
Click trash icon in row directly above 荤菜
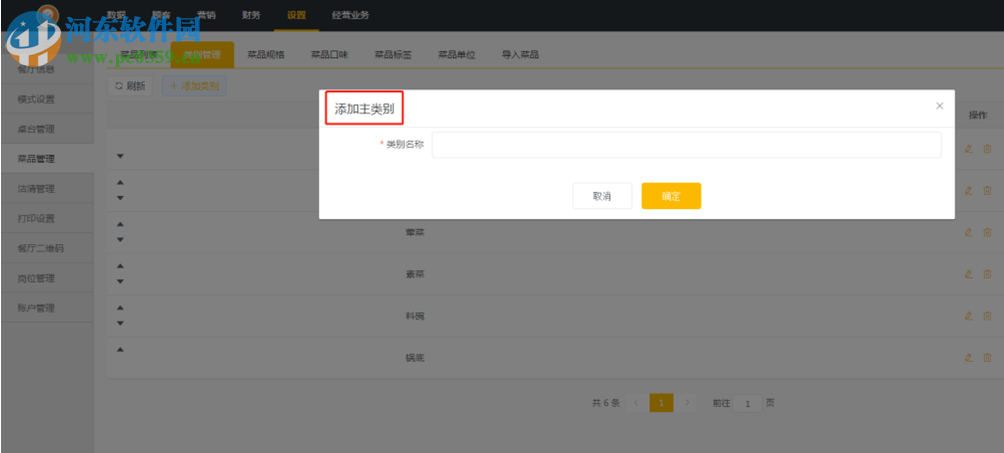(x=987, y=190)
